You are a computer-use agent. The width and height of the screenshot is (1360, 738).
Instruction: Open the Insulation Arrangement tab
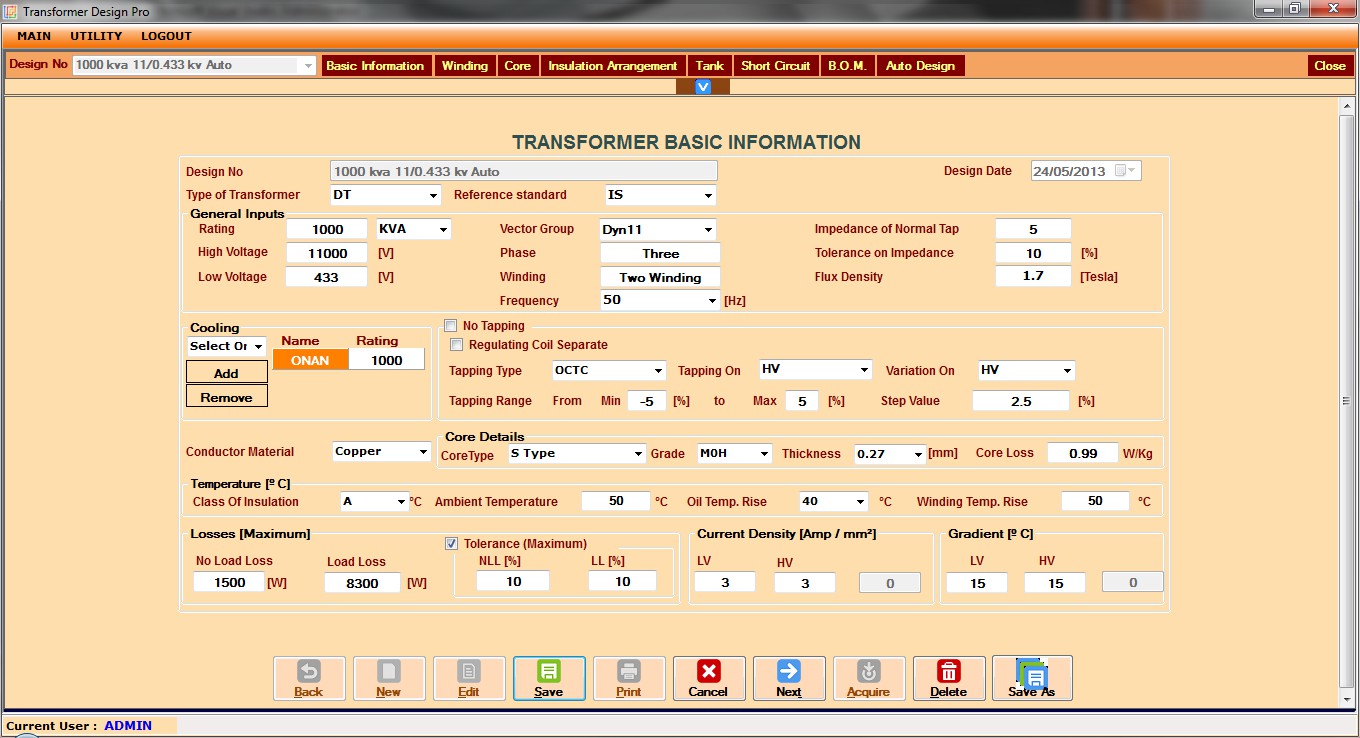pyautogui.click(x=613, y=66)
